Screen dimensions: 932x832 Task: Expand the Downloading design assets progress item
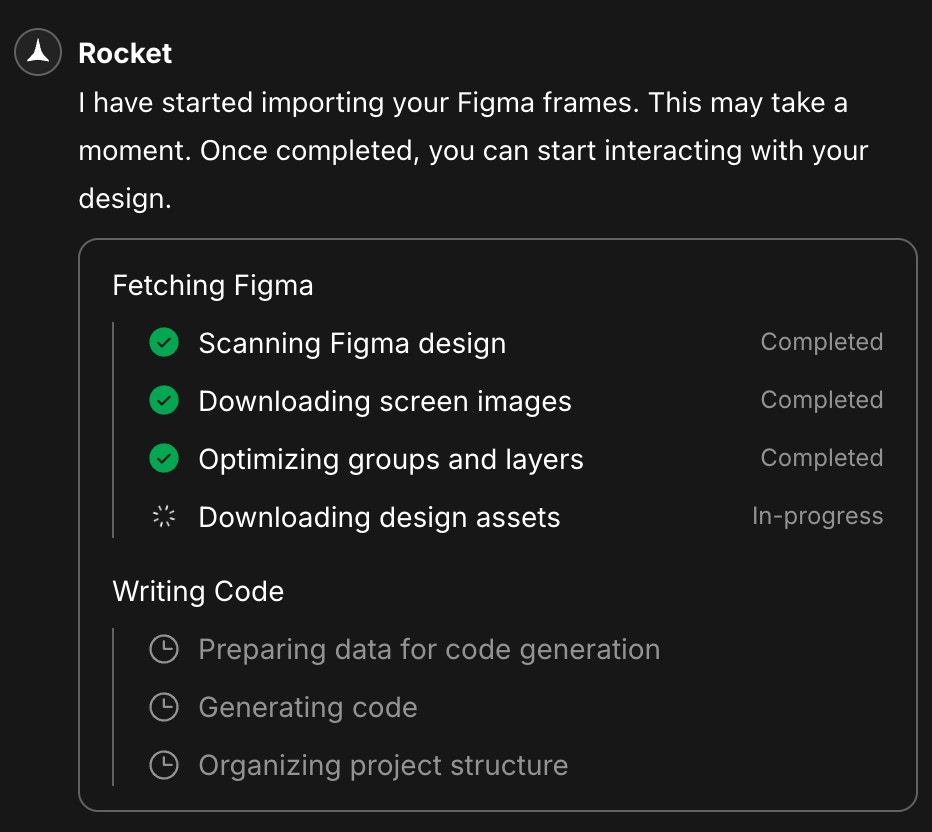click(380, 517)
